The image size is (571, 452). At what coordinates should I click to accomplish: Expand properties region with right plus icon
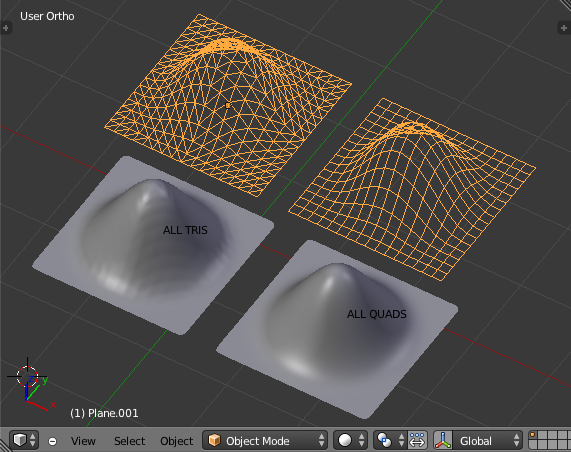pyautogui.click(x=564, y=28)
